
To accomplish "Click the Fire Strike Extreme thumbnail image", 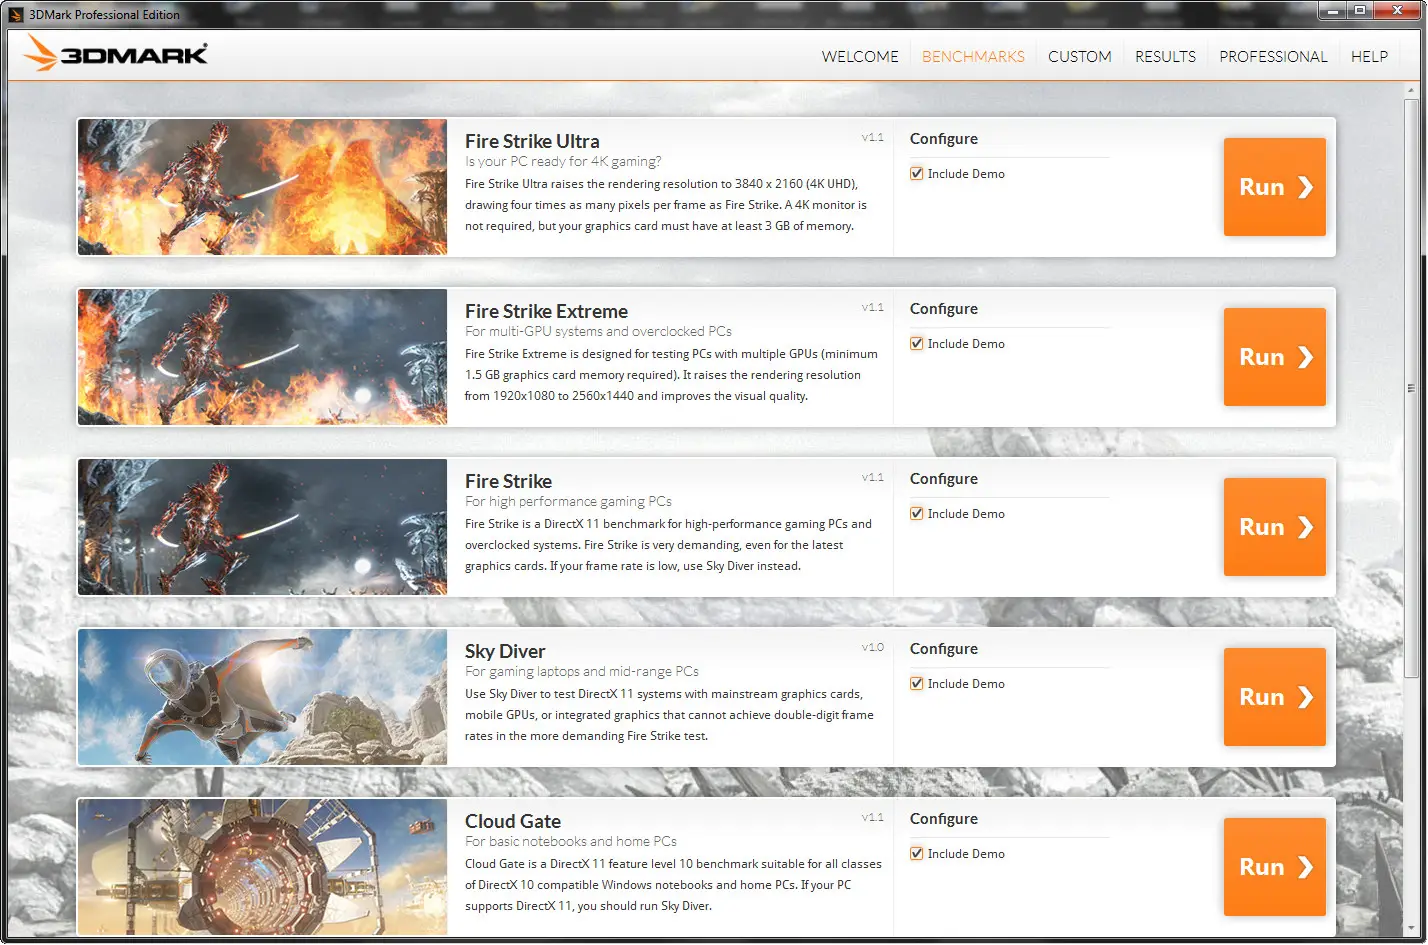I will [262, 357].
